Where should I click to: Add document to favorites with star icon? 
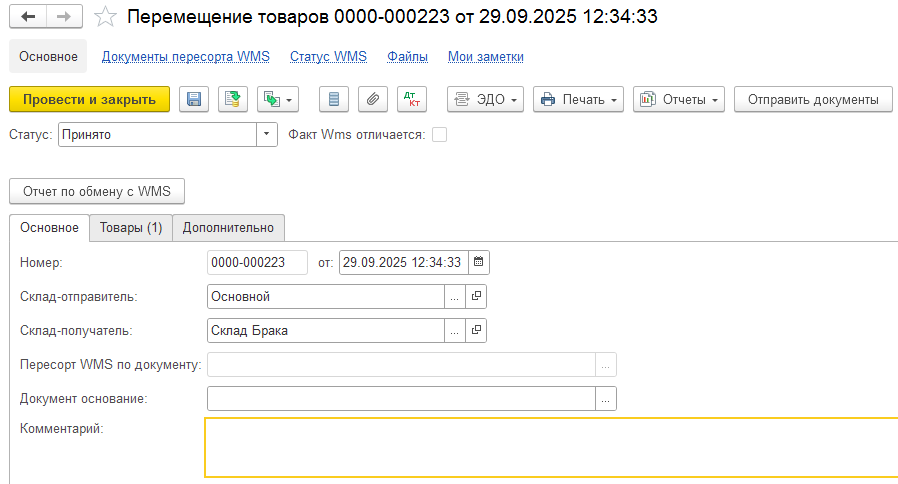[x=105, y=17]
